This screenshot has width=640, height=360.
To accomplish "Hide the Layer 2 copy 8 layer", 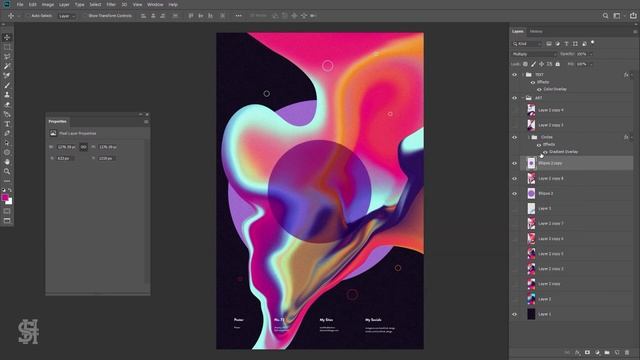I will (x=514, y=178).
